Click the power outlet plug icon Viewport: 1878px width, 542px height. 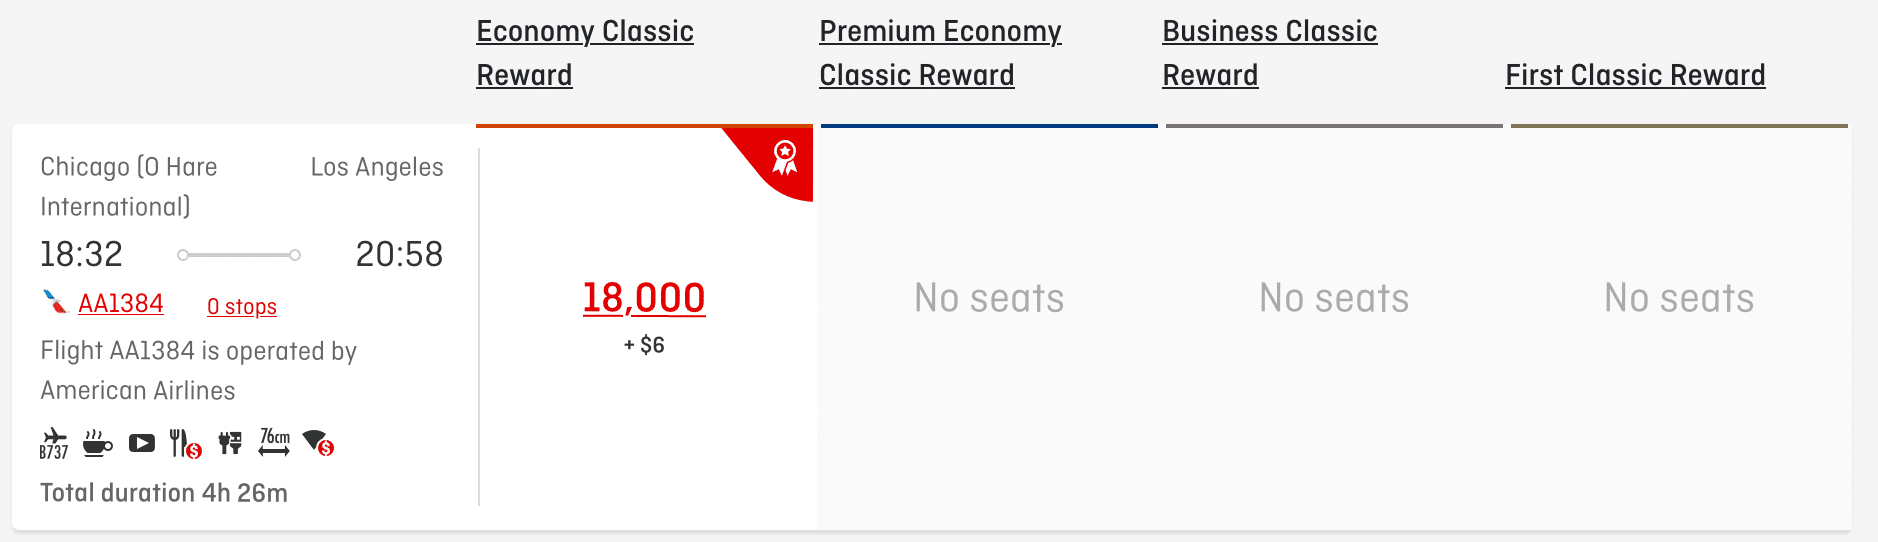[231, 443]
